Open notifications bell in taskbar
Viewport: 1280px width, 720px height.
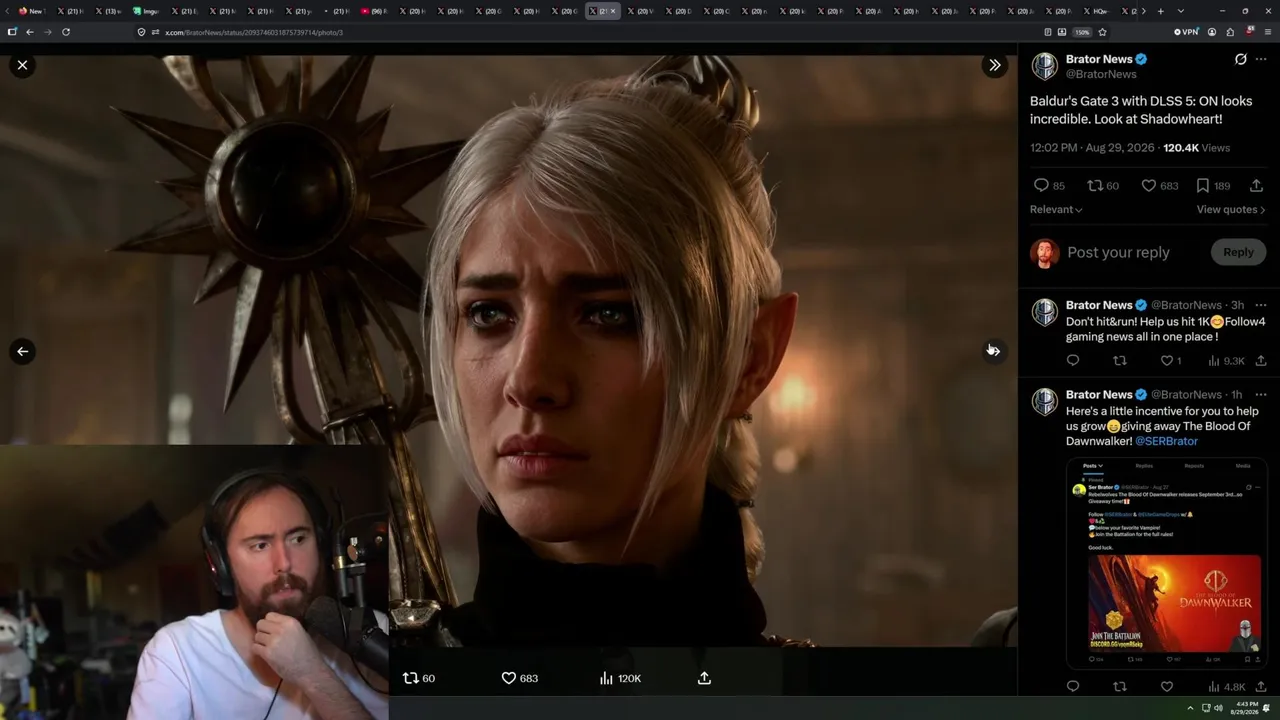pos(1267,708)
